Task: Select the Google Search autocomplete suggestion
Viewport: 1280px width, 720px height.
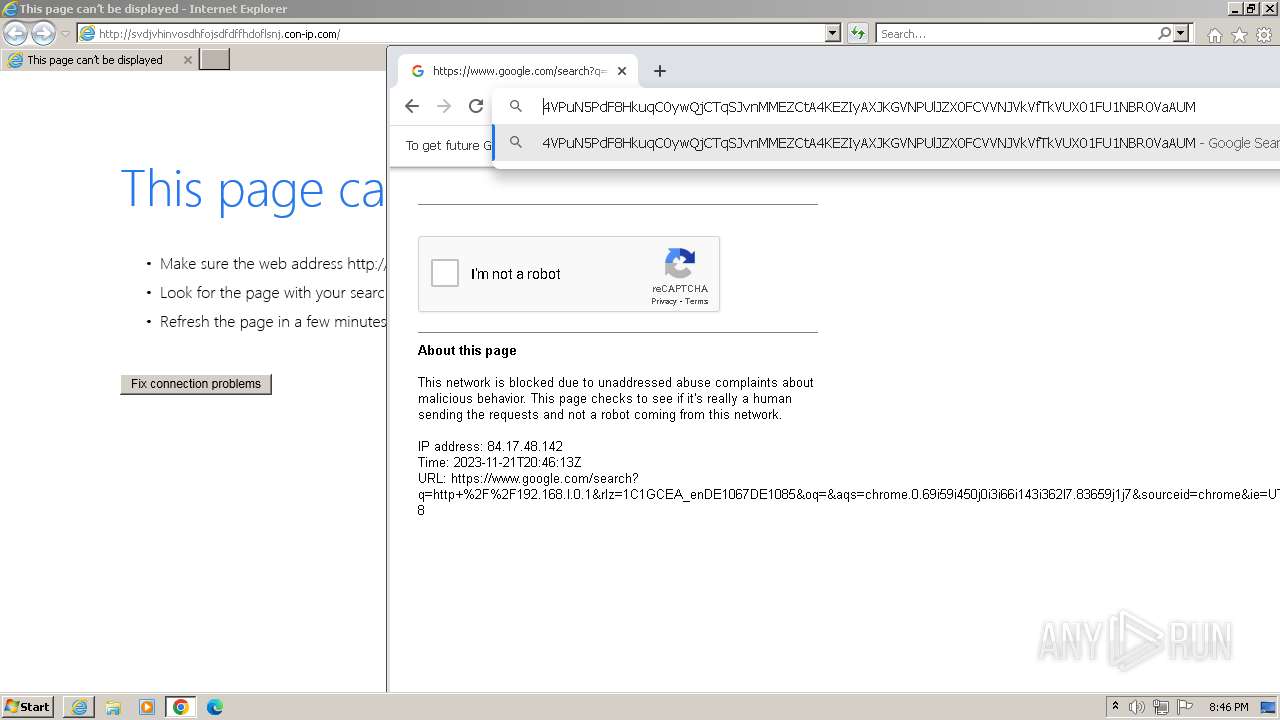Action: [x=887, y=143]
